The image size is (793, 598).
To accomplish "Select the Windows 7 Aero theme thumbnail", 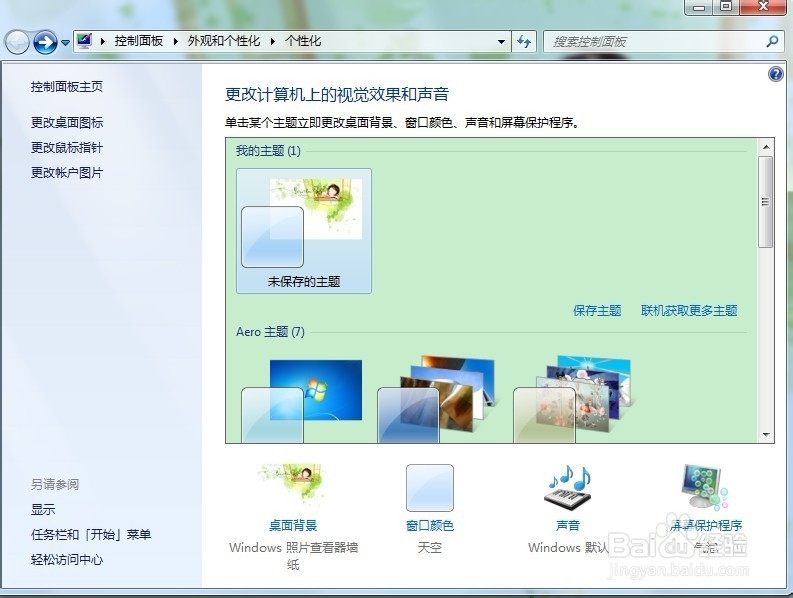I will click(302, 399).
